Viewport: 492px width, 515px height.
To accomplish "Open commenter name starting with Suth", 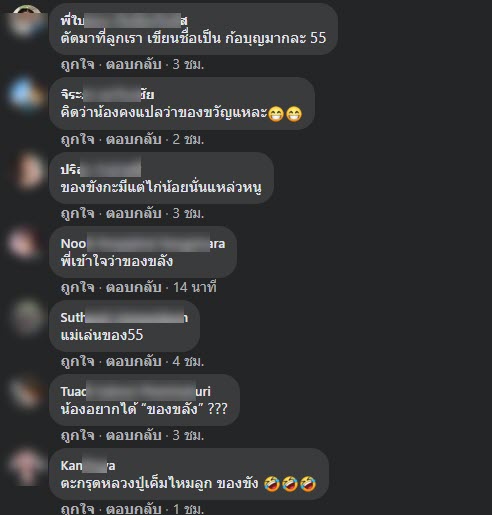I will click(124, 318).
